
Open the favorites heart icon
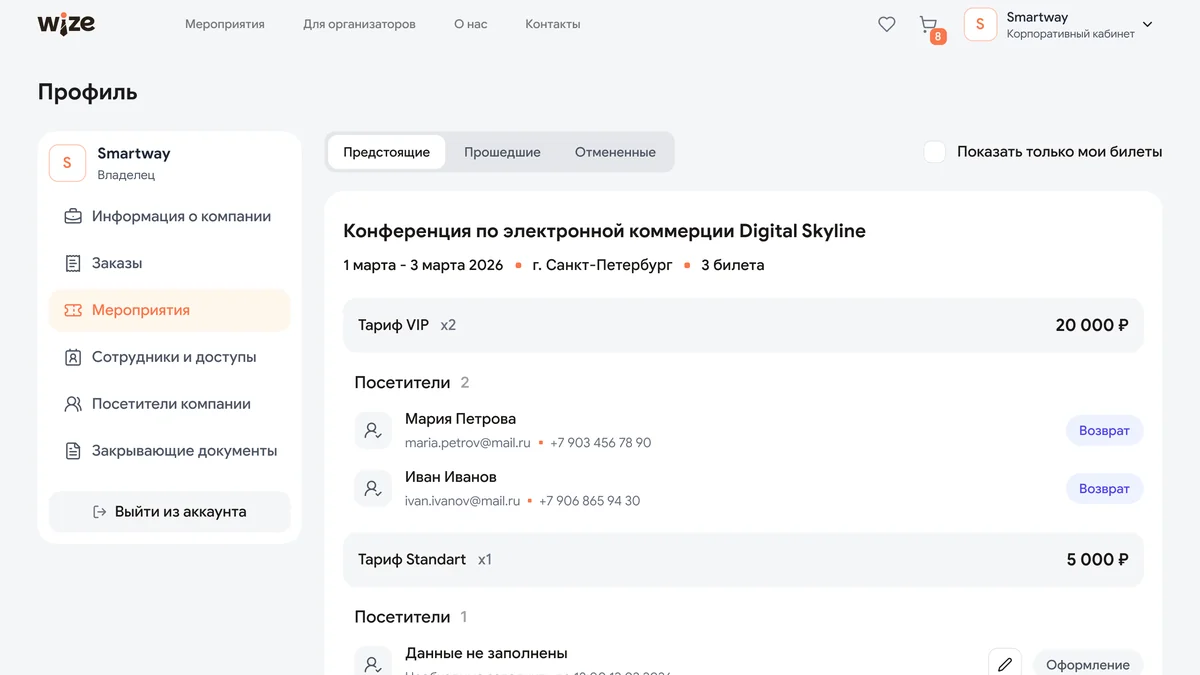click(x=887, y=24)
